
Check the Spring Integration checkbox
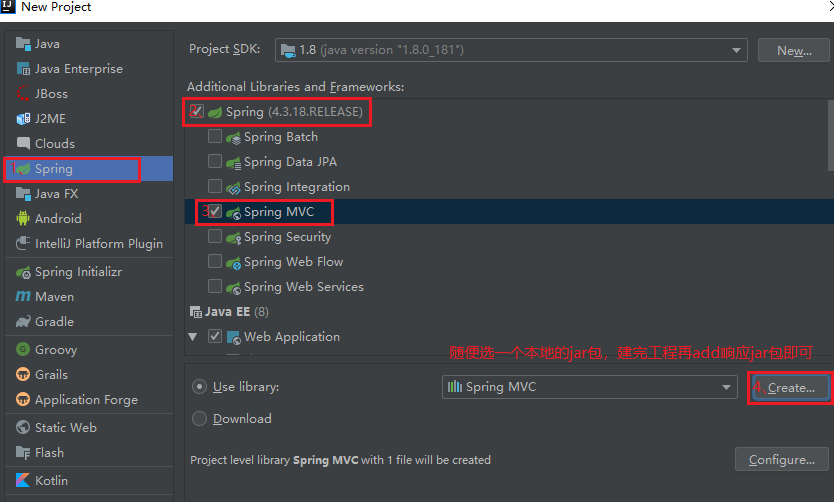coord(215,186)
